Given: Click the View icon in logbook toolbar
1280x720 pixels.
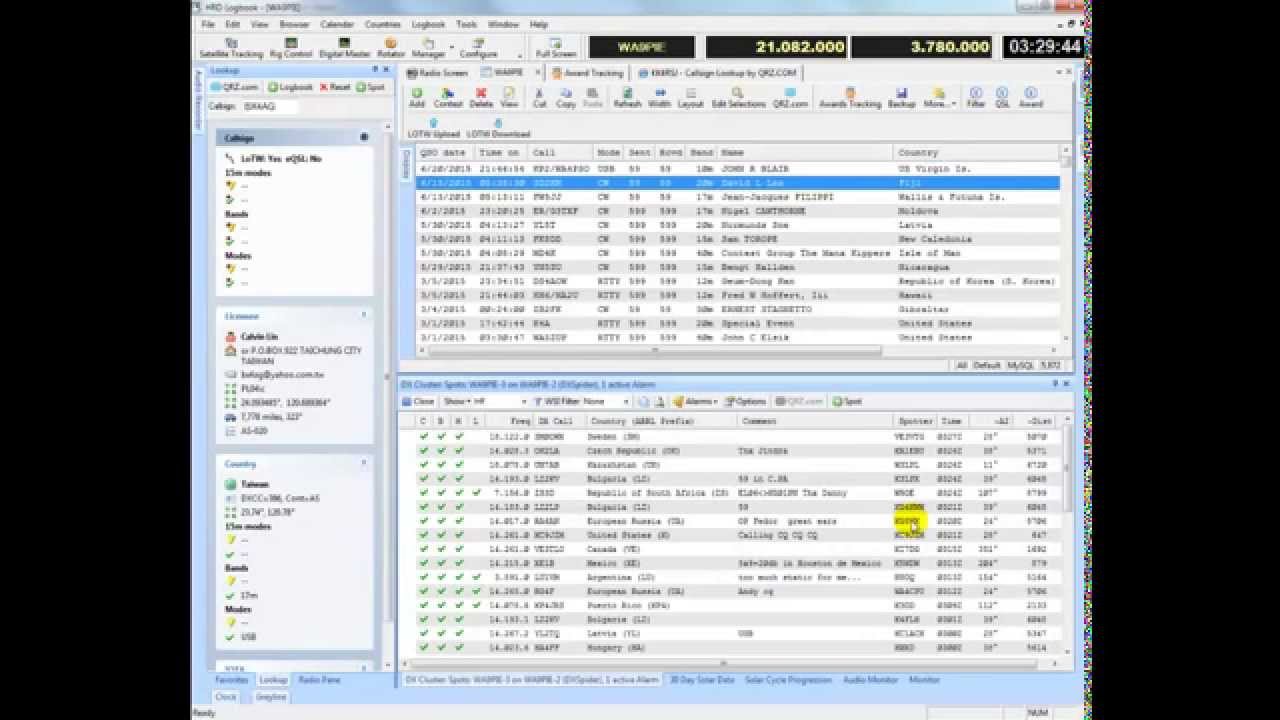Looking at the screenshot, I should (509, 97).
